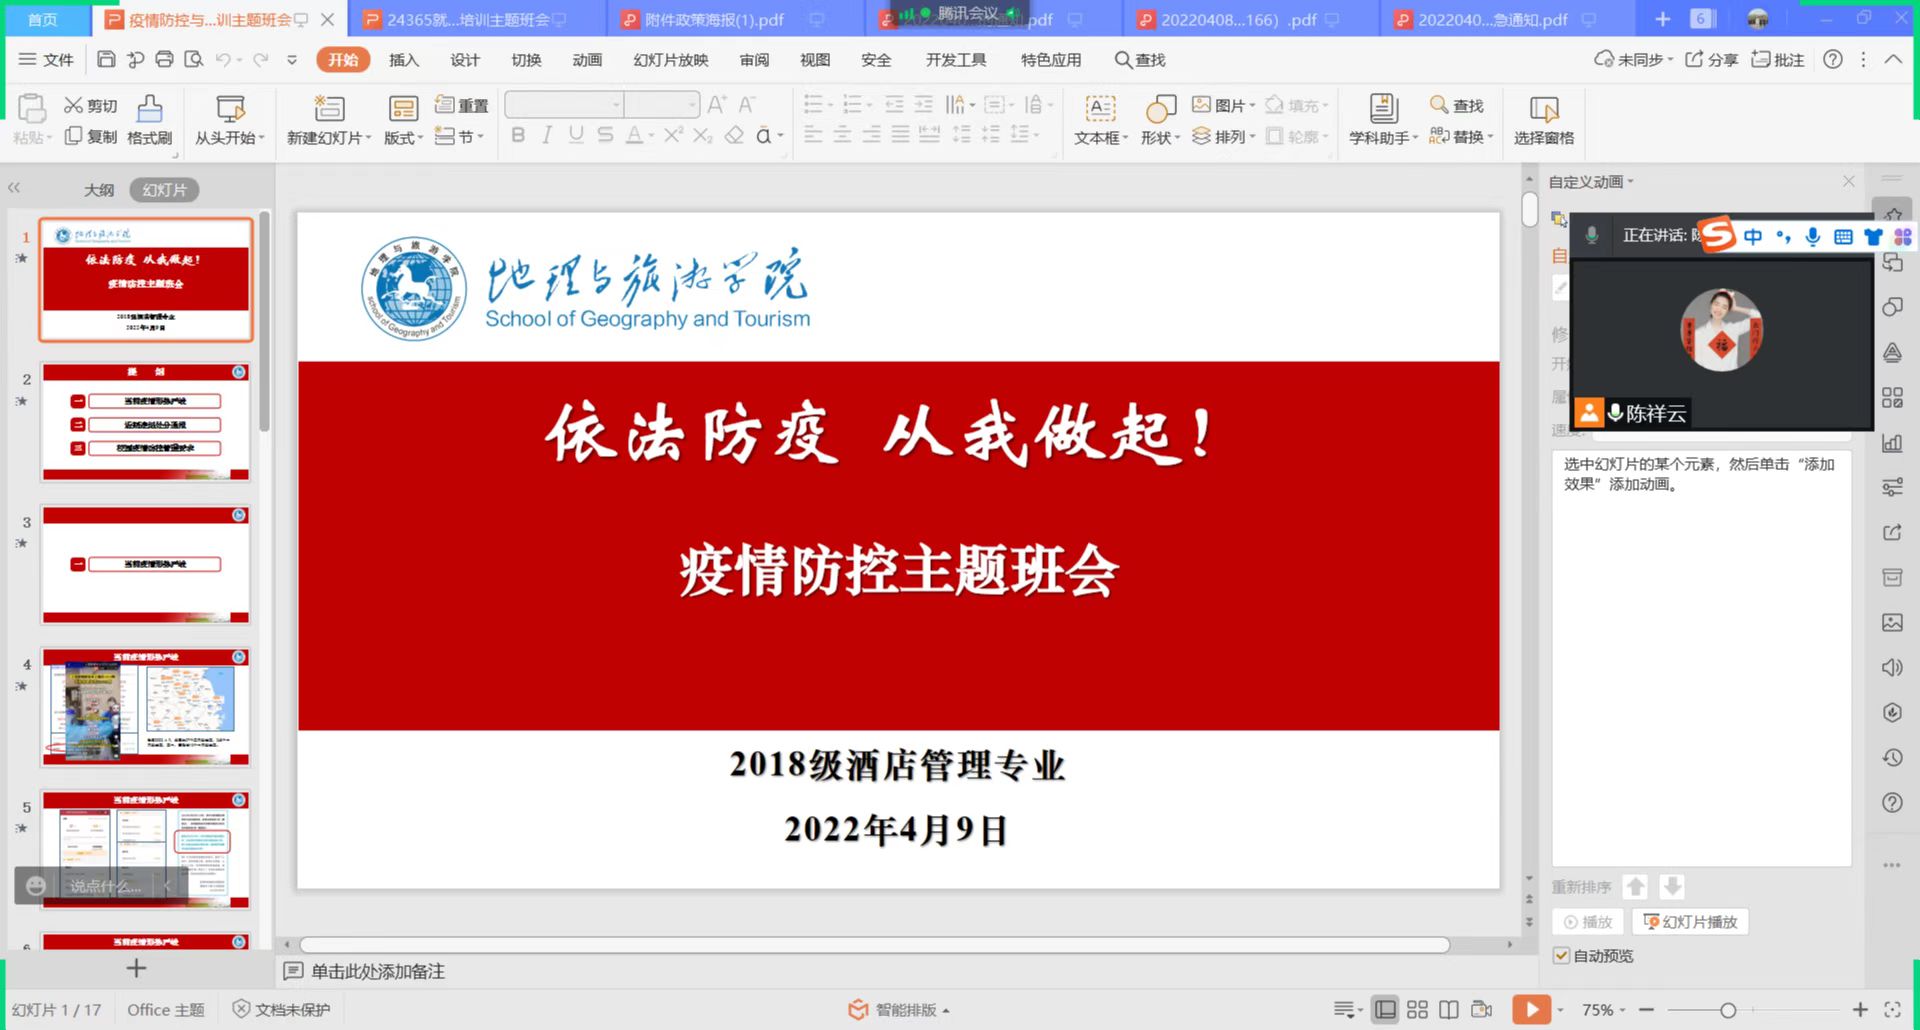Toggle the 自动预览 checkbox

coord(1562,956)
